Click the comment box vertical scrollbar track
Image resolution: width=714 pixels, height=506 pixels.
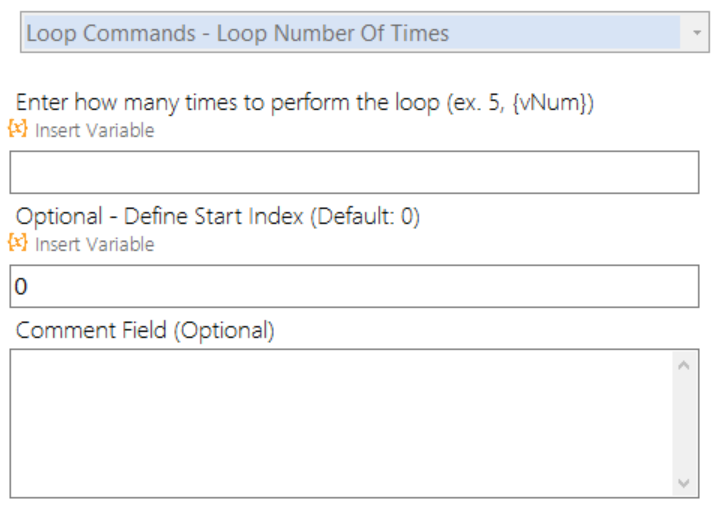click(x=684, y=422)
